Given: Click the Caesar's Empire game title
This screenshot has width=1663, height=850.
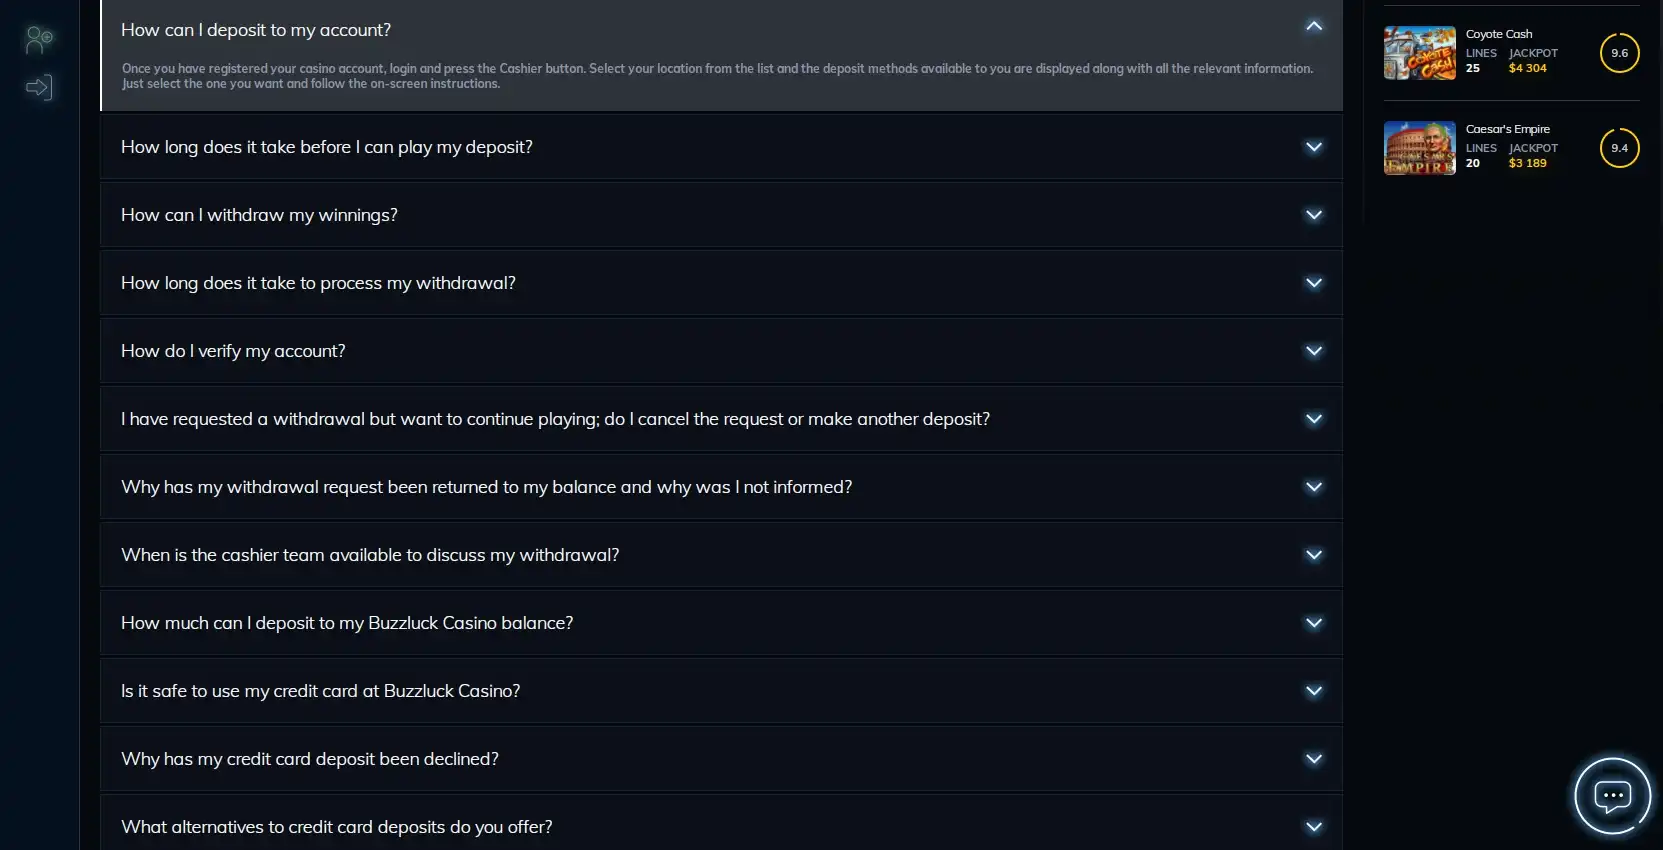Looking at the screenshot, I should click(1507, 129).
